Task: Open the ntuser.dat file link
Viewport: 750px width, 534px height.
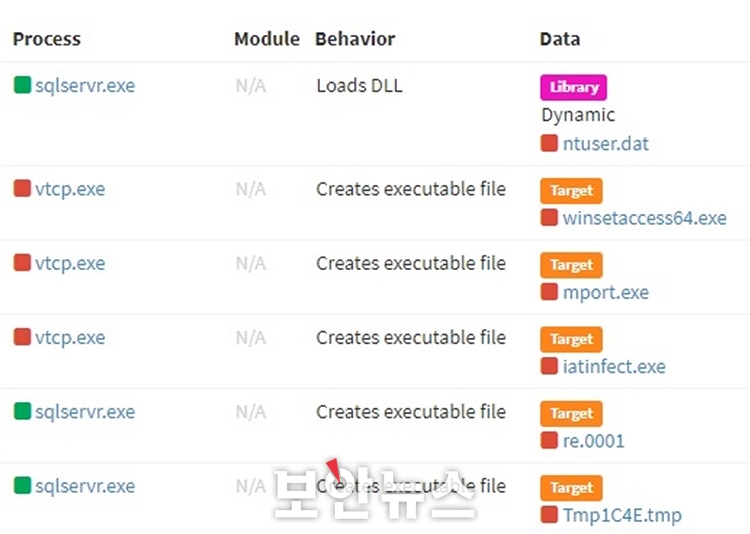Action: click(606, 144)
